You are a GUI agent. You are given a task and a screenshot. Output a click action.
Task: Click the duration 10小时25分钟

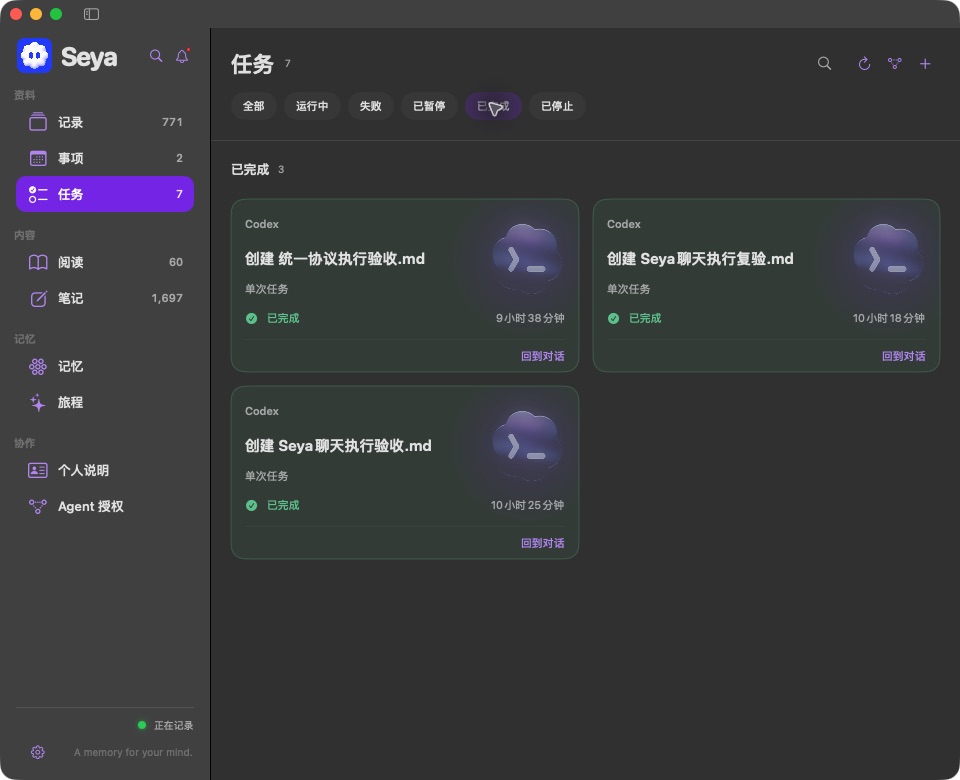tap(527, 505)
